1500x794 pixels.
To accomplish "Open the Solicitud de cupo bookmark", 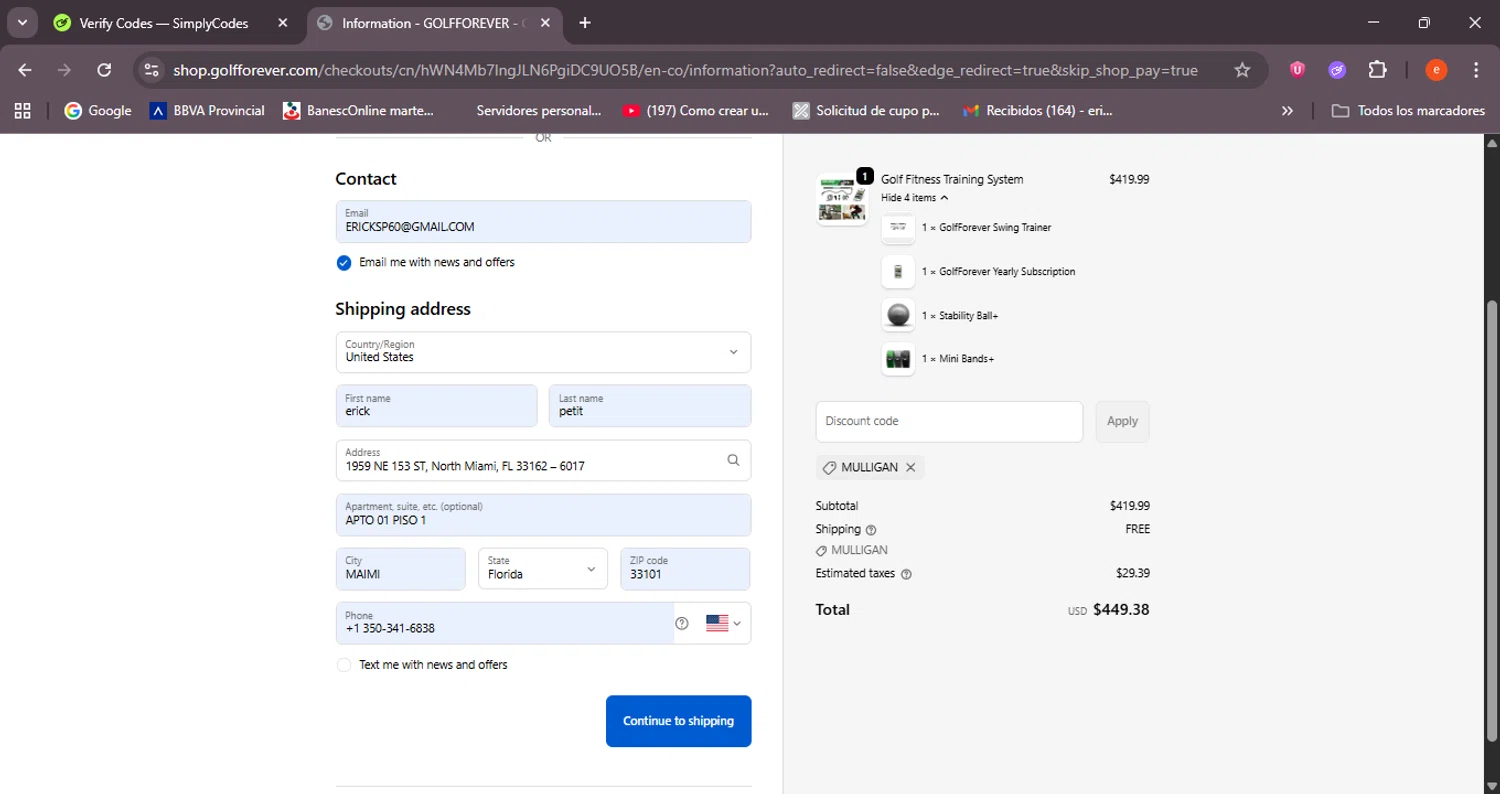I will pos(866,111).
